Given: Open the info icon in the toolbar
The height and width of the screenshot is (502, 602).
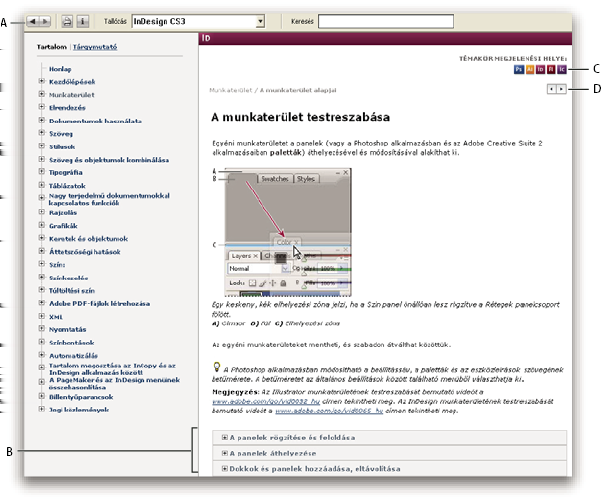Looking at the screenshot, I should pyautogui.click(x=83, y=21).
